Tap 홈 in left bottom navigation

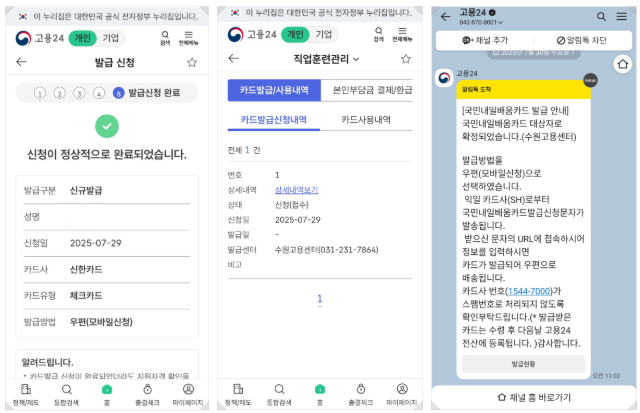tap(107, 394)
